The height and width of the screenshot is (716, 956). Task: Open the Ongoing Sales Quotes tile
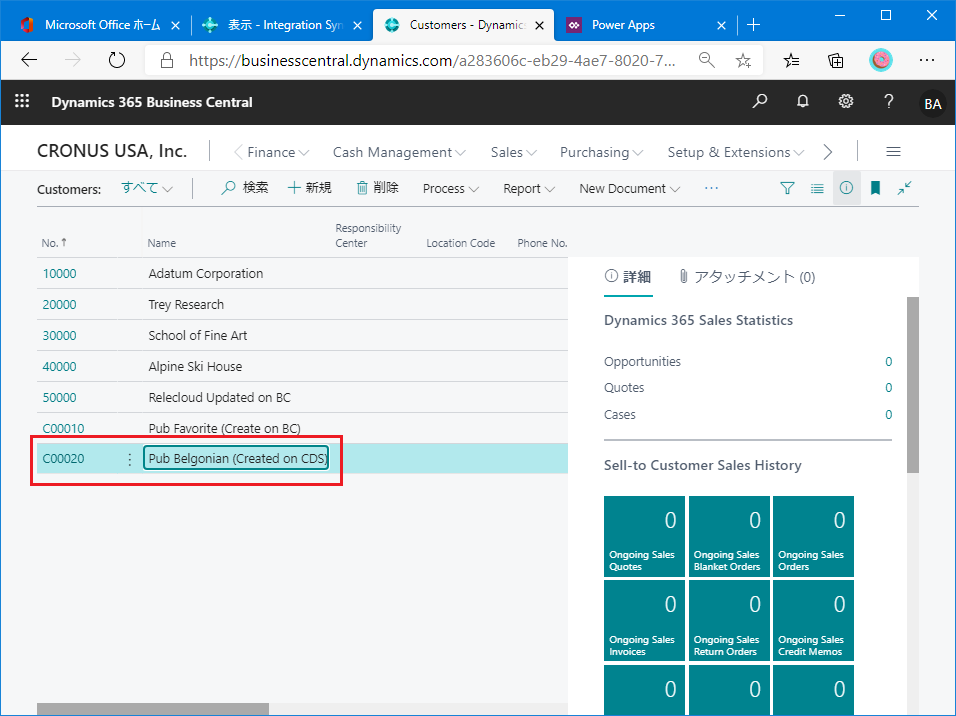pos(644,536)
